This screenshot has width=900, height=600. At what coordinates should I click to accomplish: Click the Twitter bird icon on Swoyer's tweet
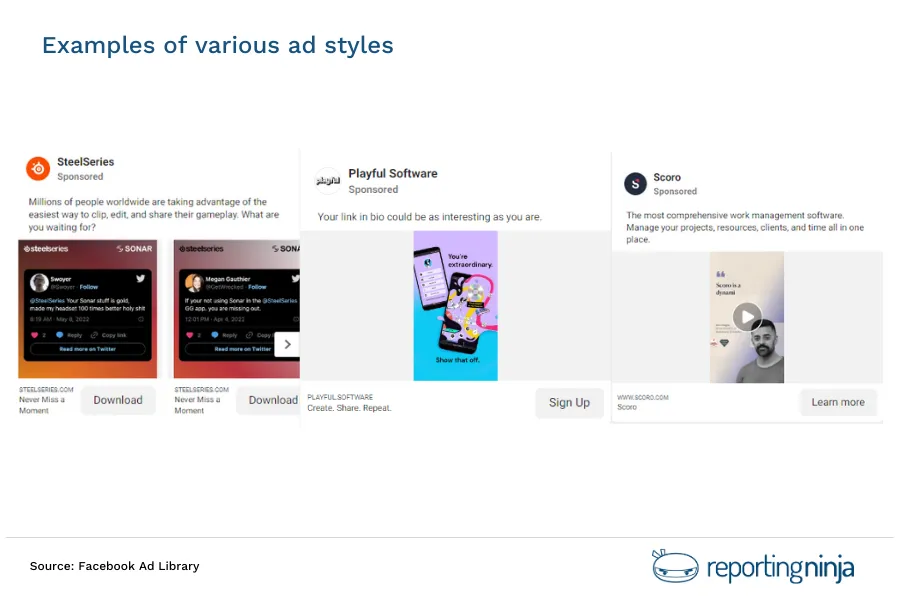141,279
